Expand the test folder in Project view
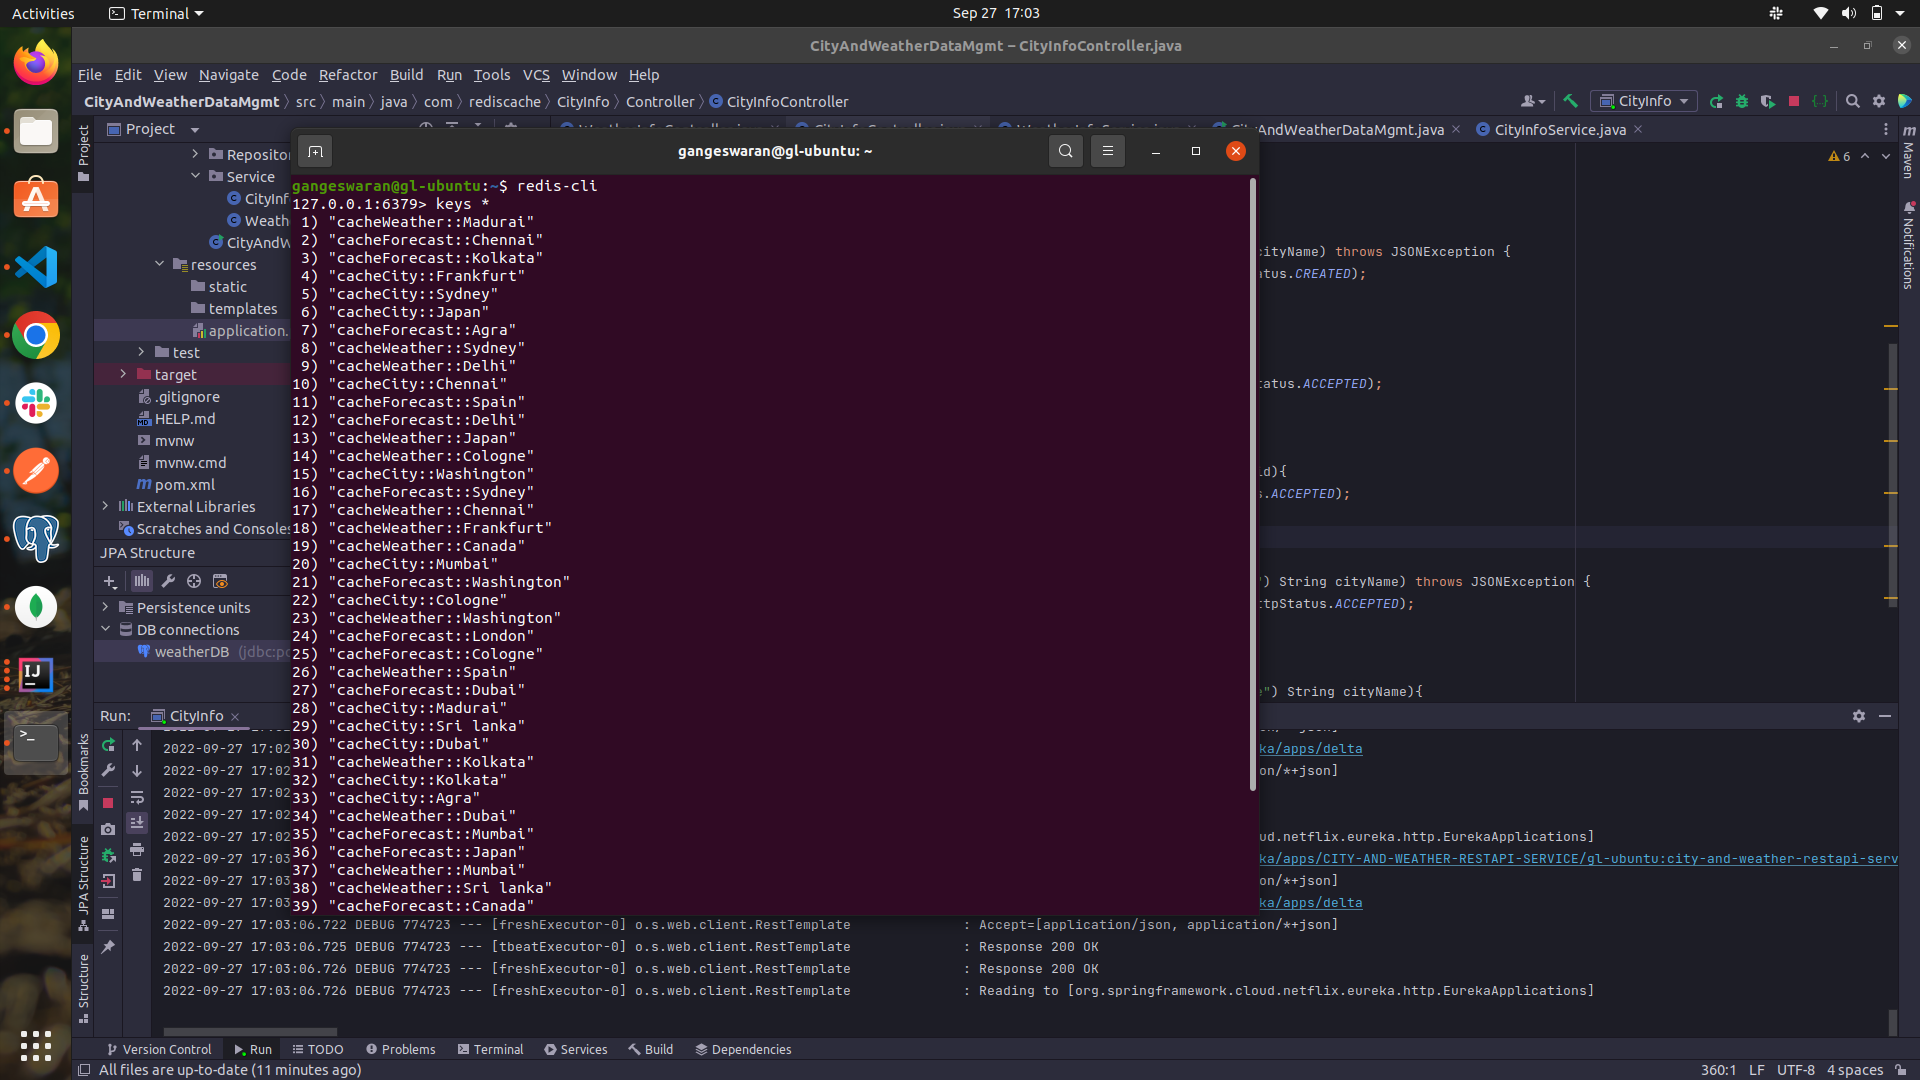 coord(141,352)
